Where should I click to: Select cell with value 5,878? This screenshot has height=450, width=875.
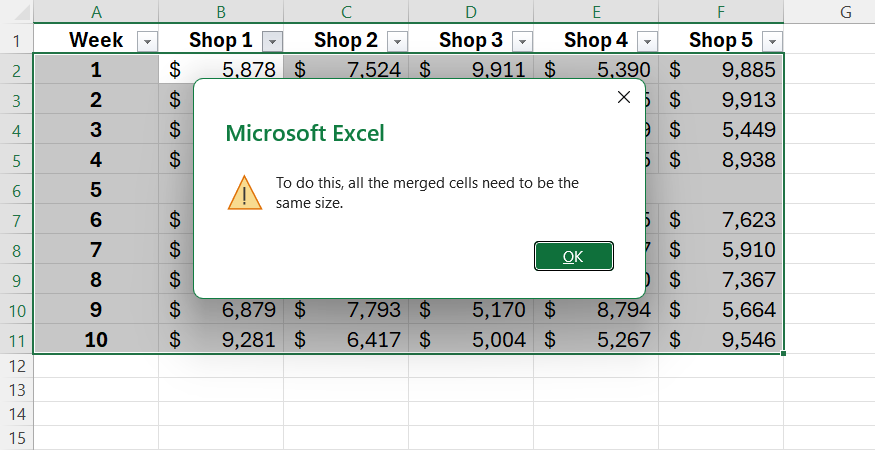point(221,69)
